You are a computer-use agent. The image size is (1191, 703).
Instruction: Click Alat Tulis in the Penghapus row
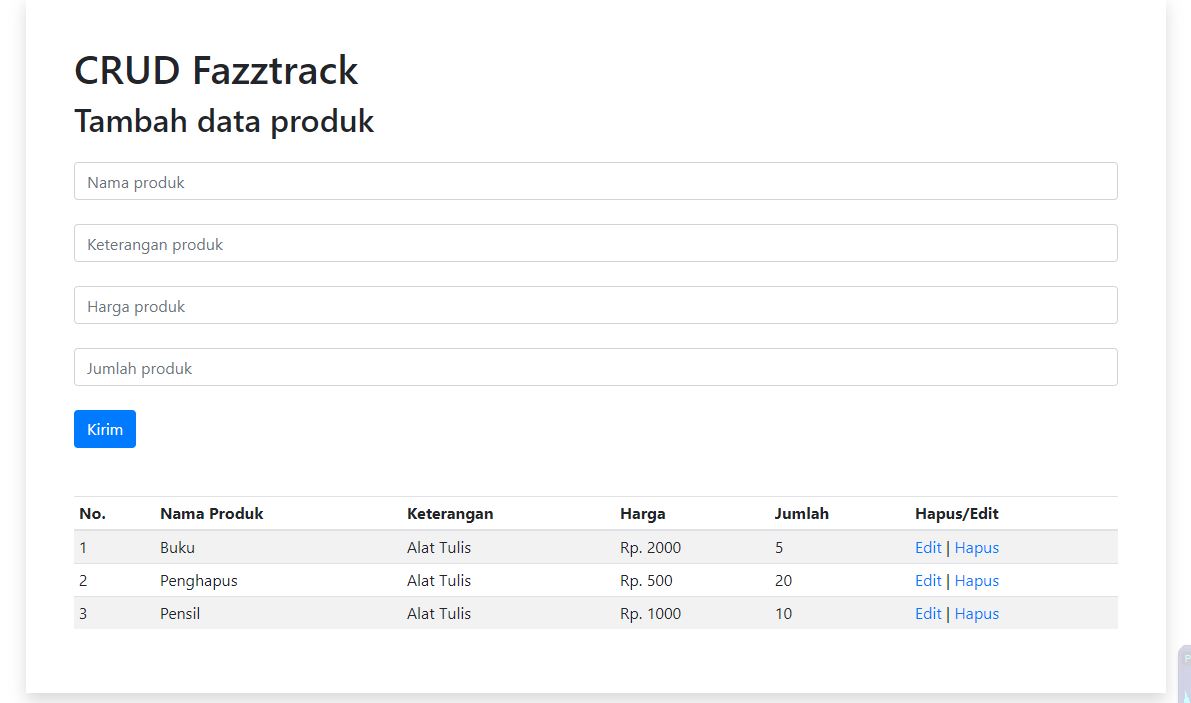click(x=439, y=581)
